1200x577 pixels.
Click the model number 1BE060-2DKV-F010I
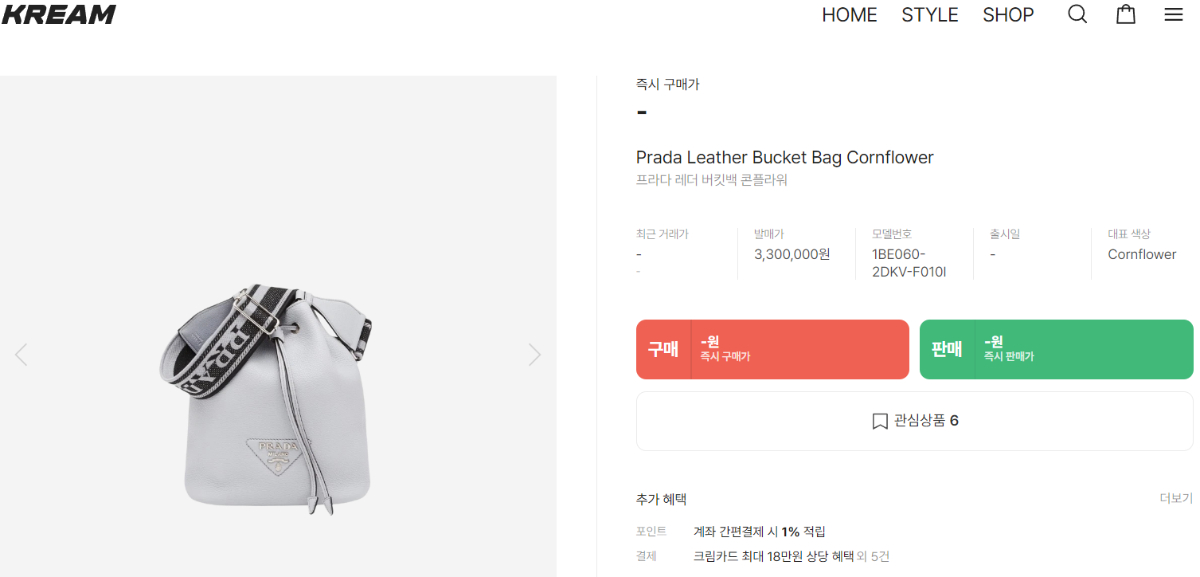909,262
